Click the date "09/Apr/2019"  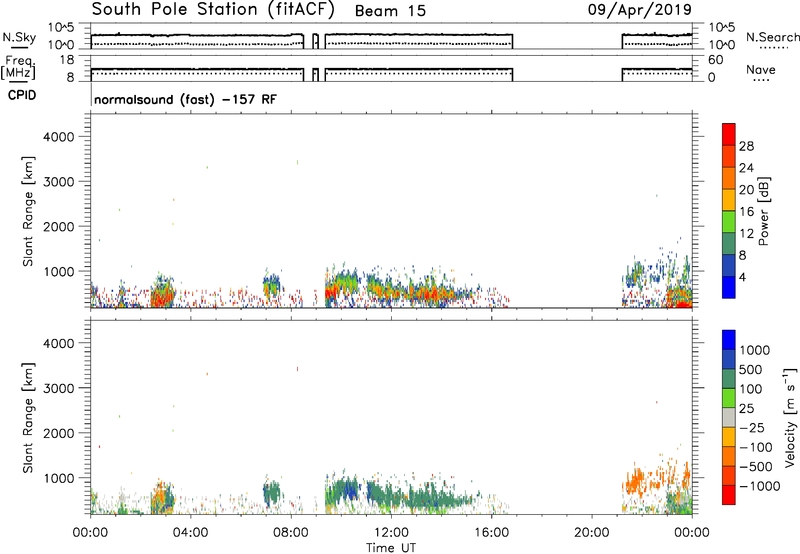pos(640,9)
